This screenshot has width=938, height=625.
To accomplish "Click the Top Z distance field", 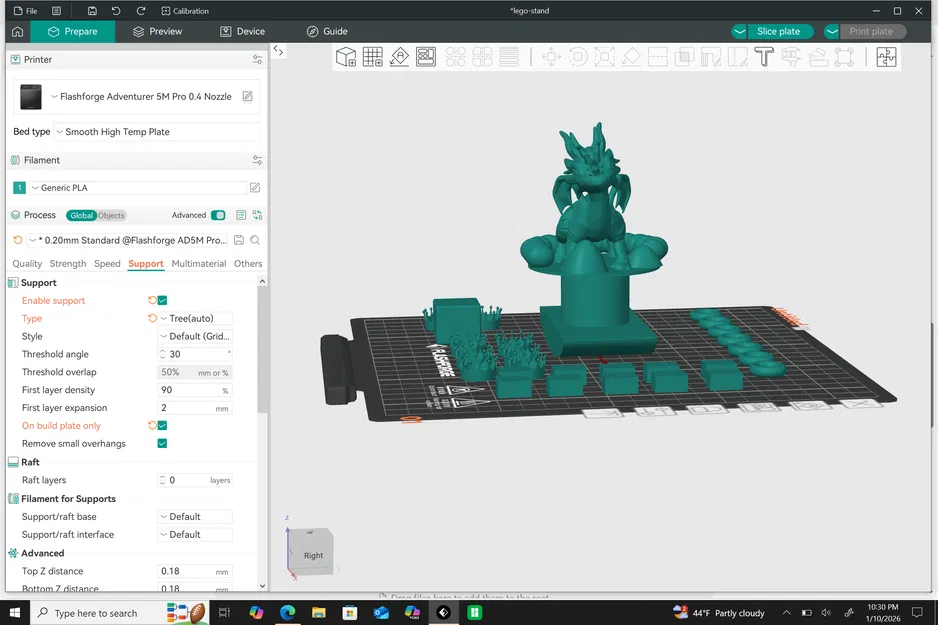I will point(195,571).
